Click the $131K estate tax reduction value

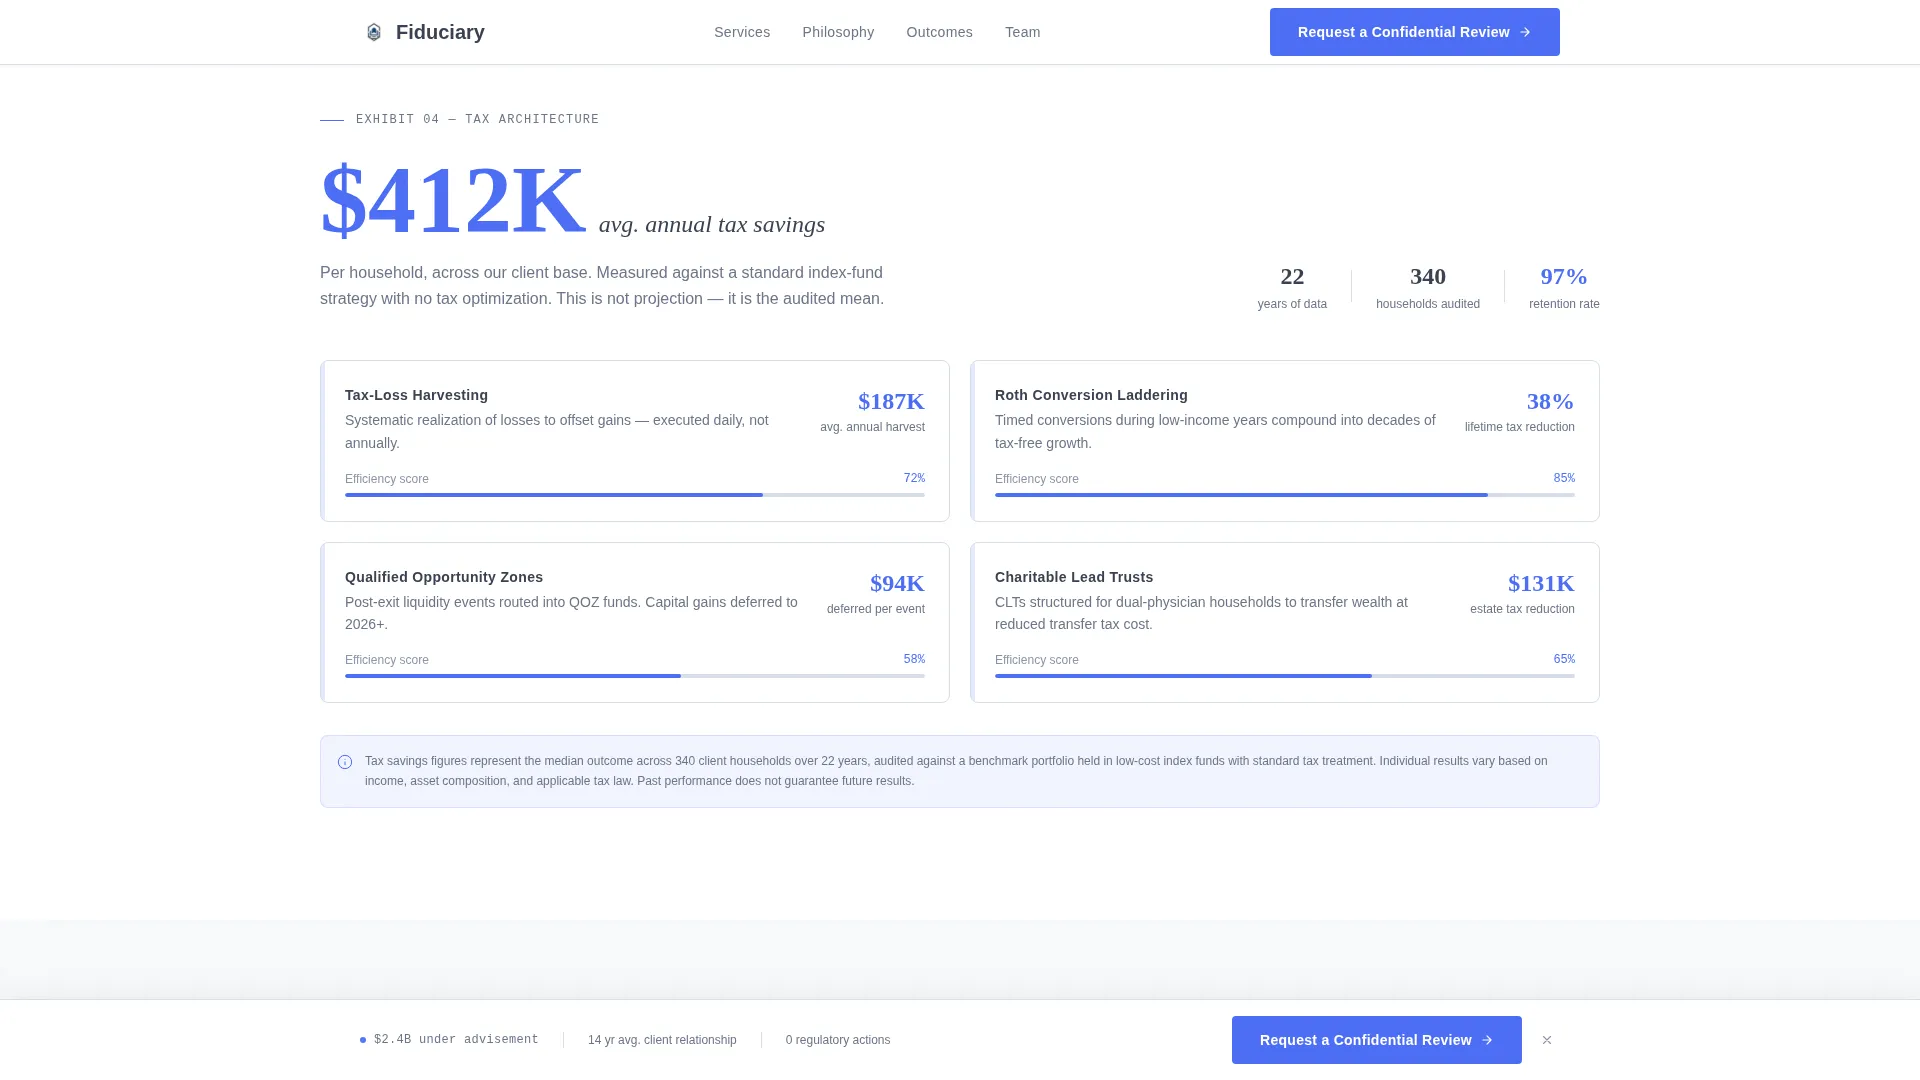(1541, 583)
